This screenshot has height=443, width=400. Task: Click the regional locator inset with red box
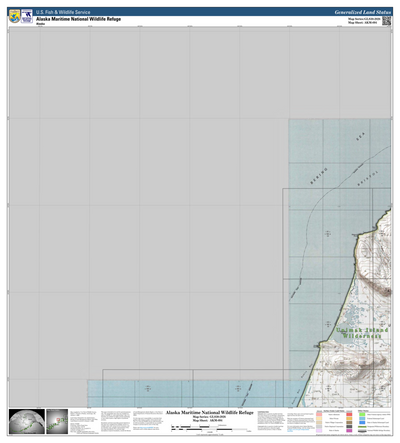tap(57, 421)
